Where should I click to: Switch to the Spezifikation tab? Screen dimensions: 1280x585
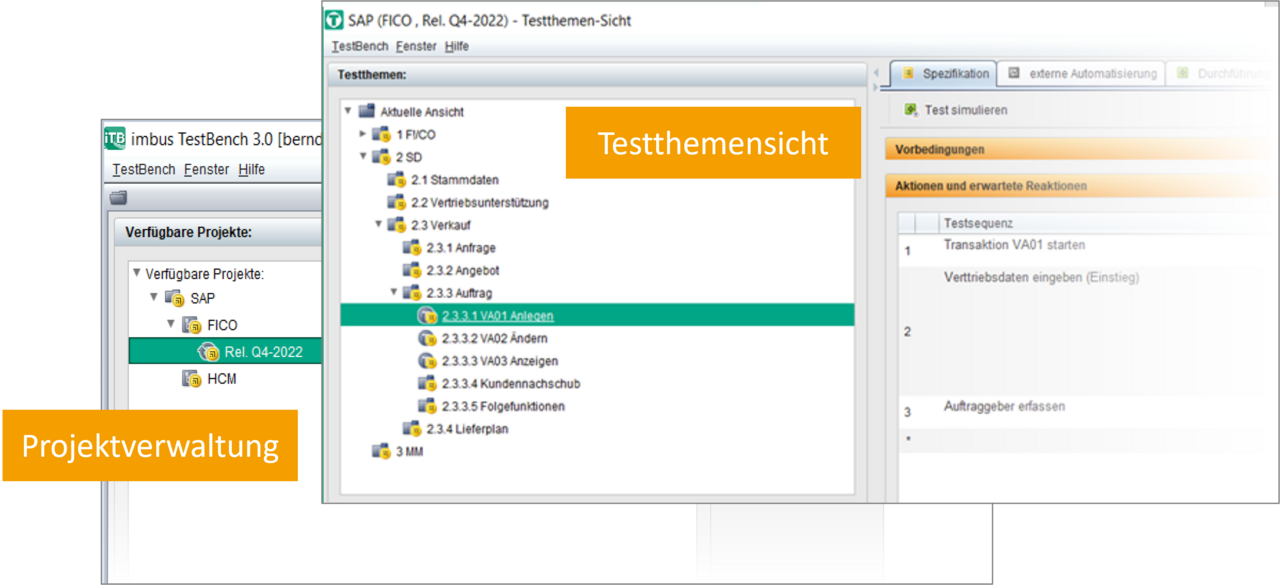[x=944, y=73]
